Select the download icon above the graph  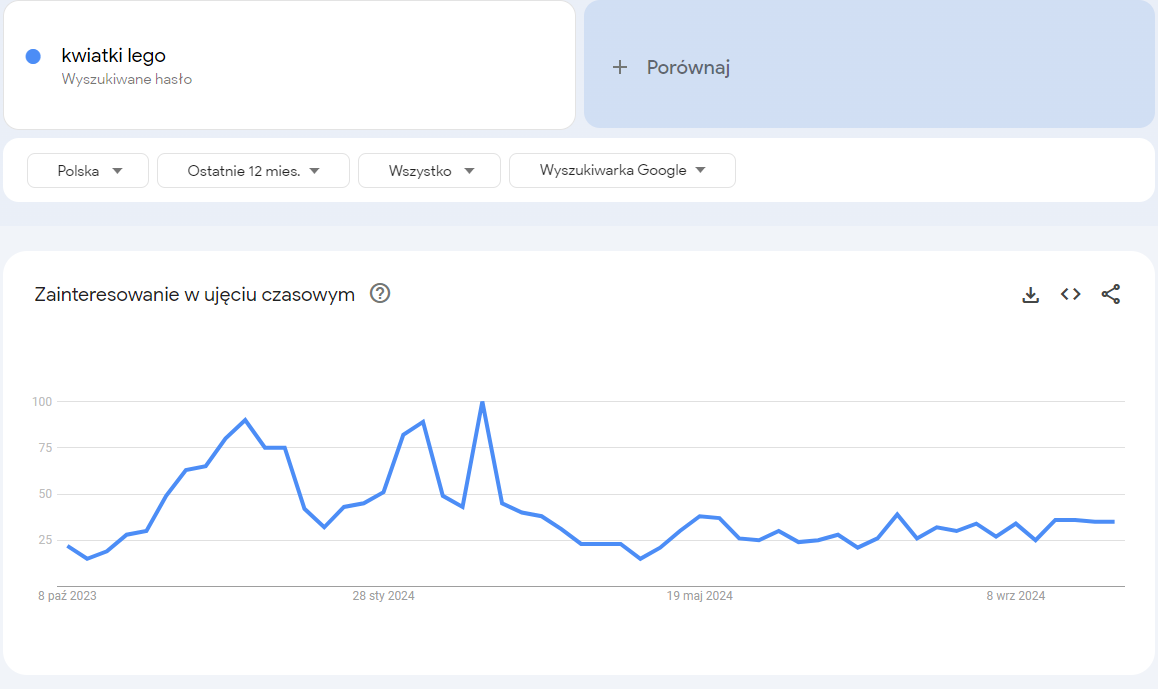pos(1030,294)
